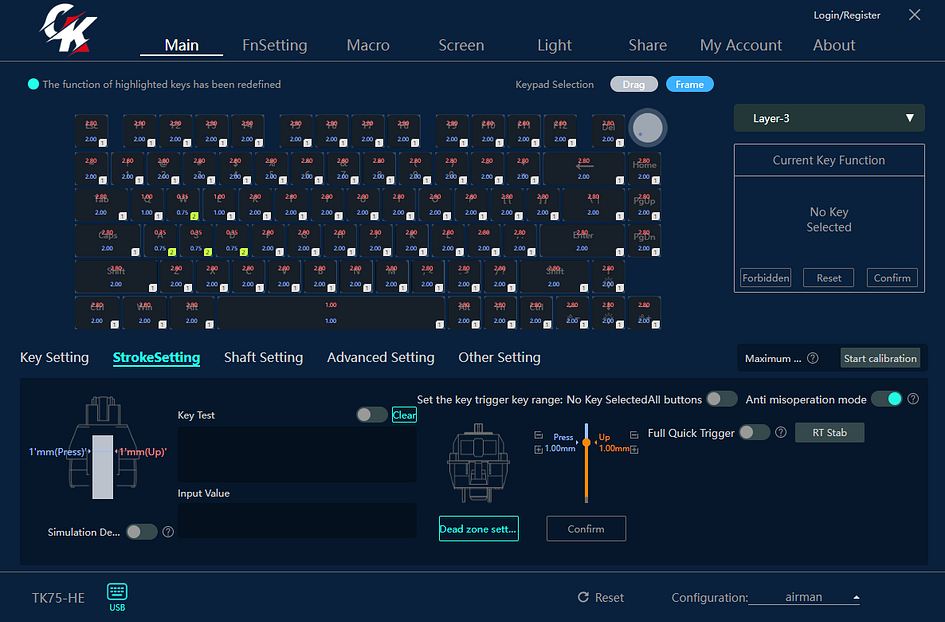Select the highlighted S key
This screenshot has width=945, height=622.
(x=196, y=240)
